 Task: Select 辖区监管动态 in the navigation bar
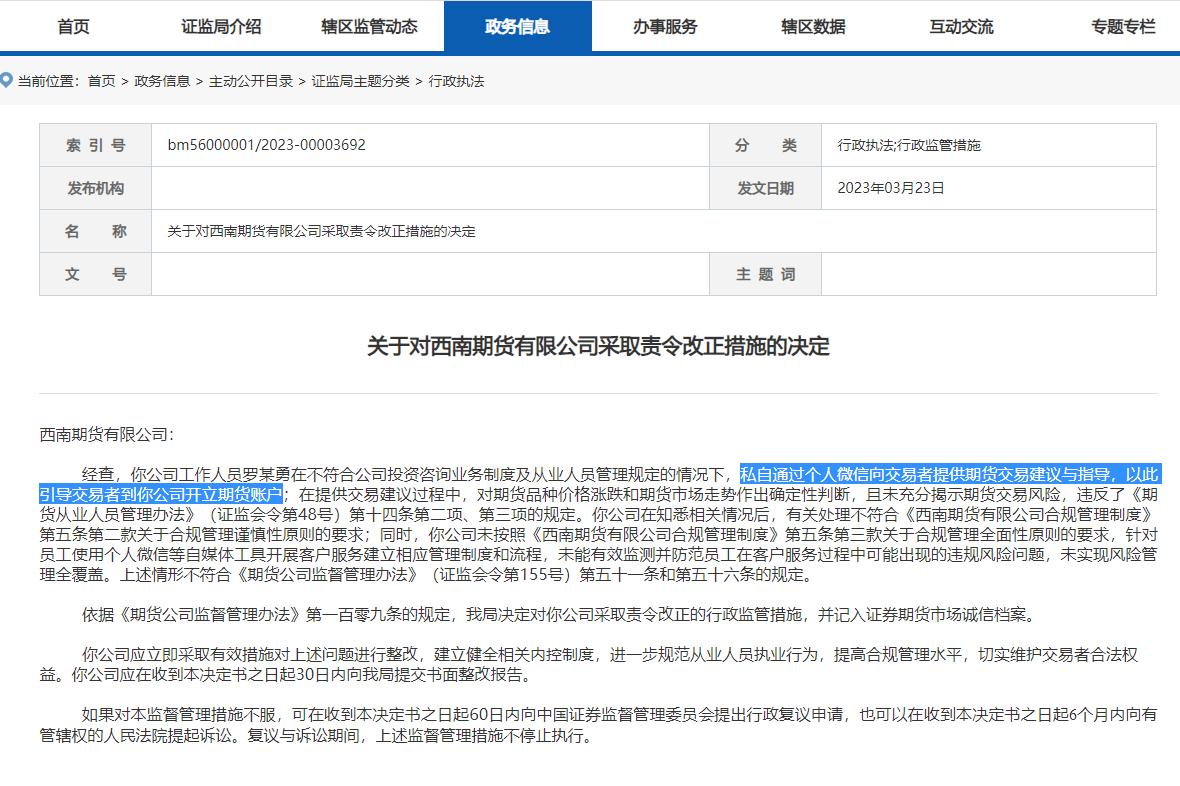point(368,27)
